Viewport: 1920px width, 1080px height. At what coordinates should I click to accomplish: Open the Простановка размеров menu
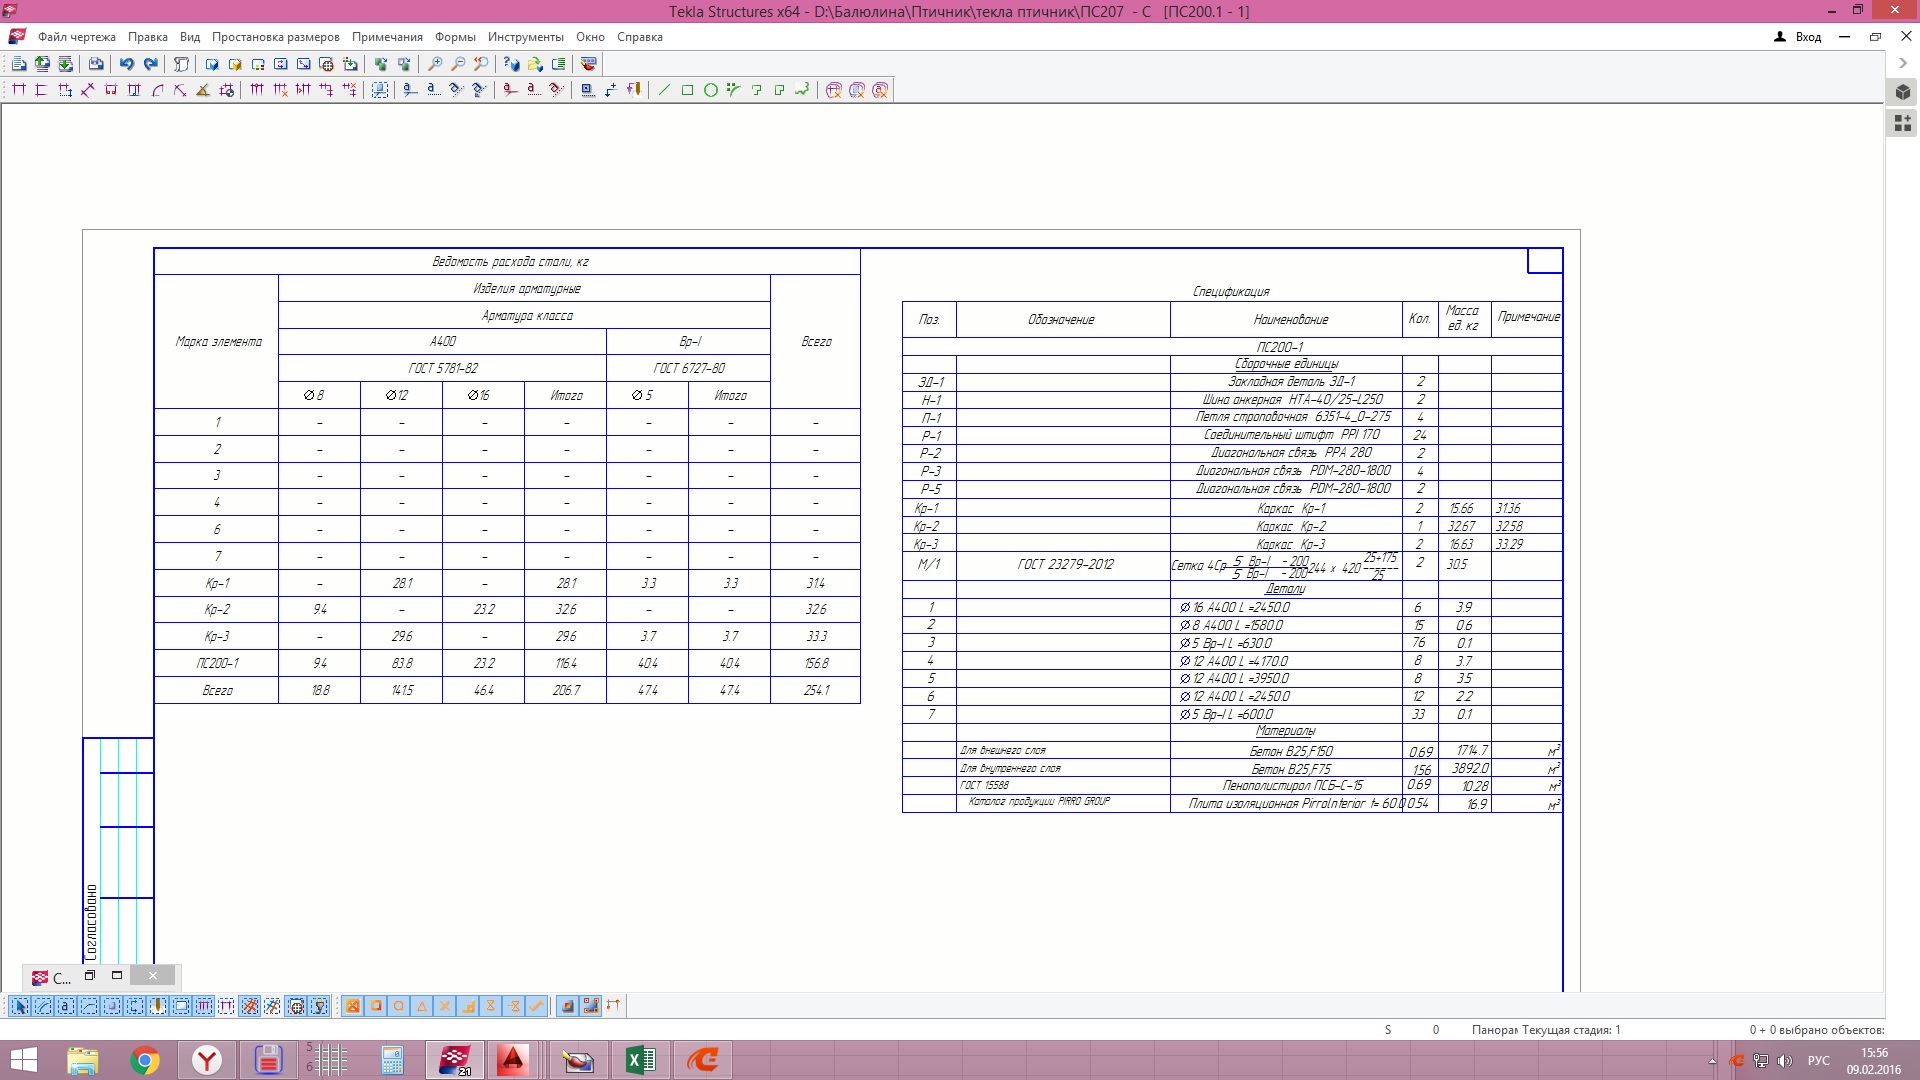[275, 37]
